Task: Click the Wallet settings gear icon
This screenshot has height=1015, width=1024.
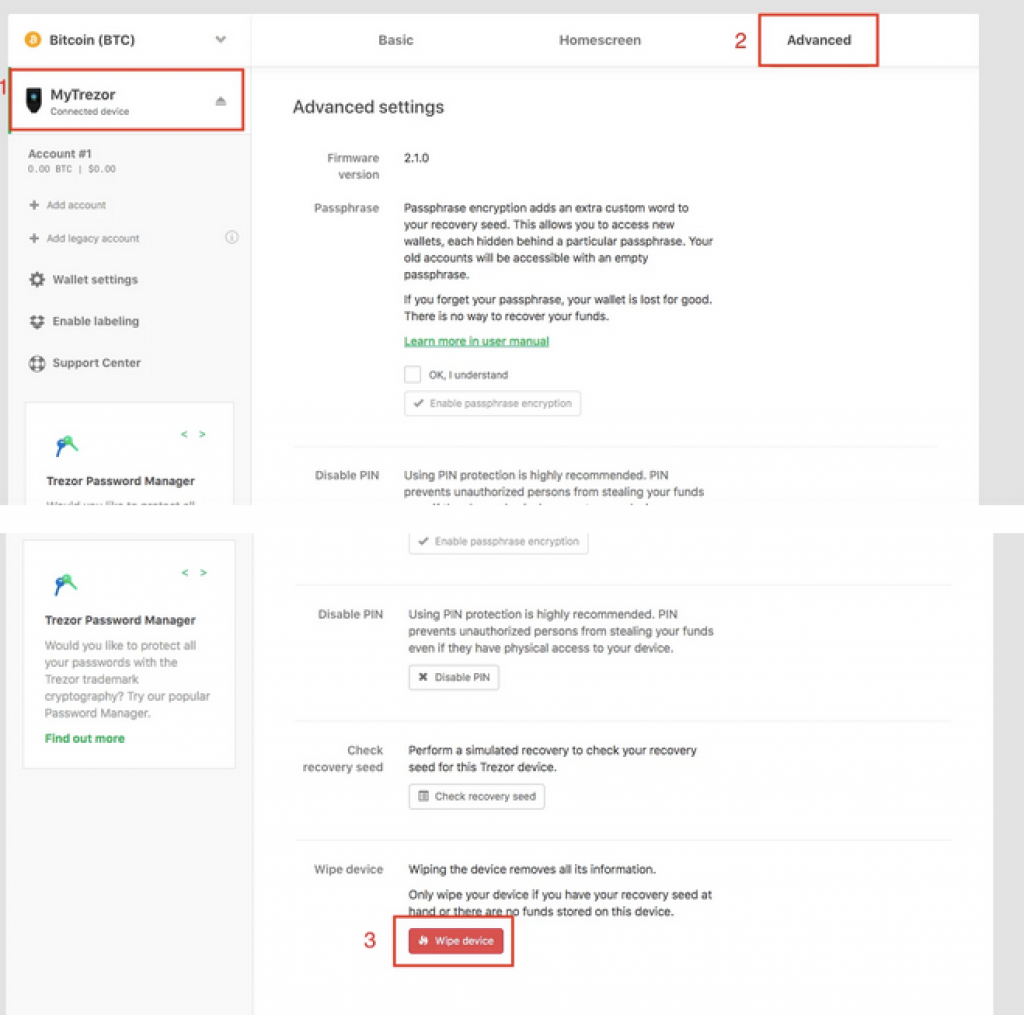Action: pyautogui.click(x=37, y=280)
